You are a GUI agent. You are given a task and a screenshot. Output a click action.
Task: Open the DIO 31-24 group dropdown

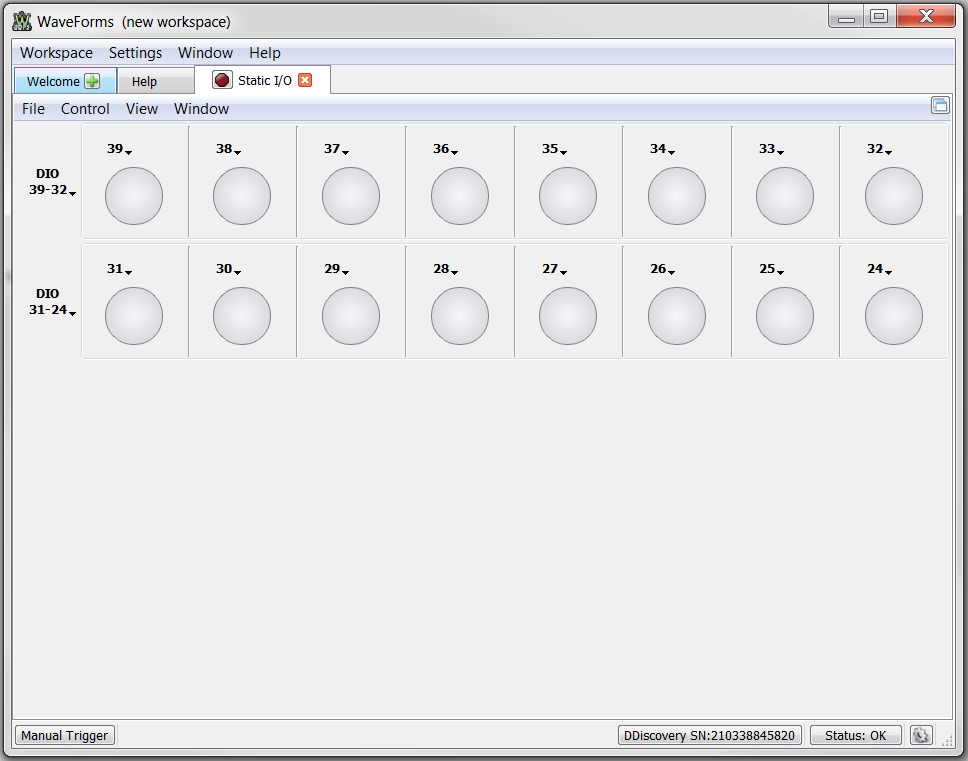[x=52, y=302]
